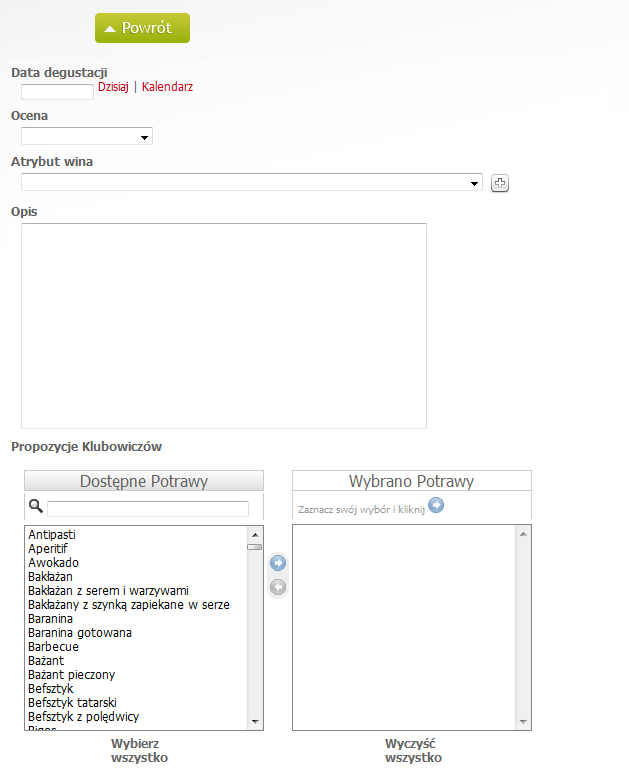Click the left arrow icon to remove dish

coord(278,587)
